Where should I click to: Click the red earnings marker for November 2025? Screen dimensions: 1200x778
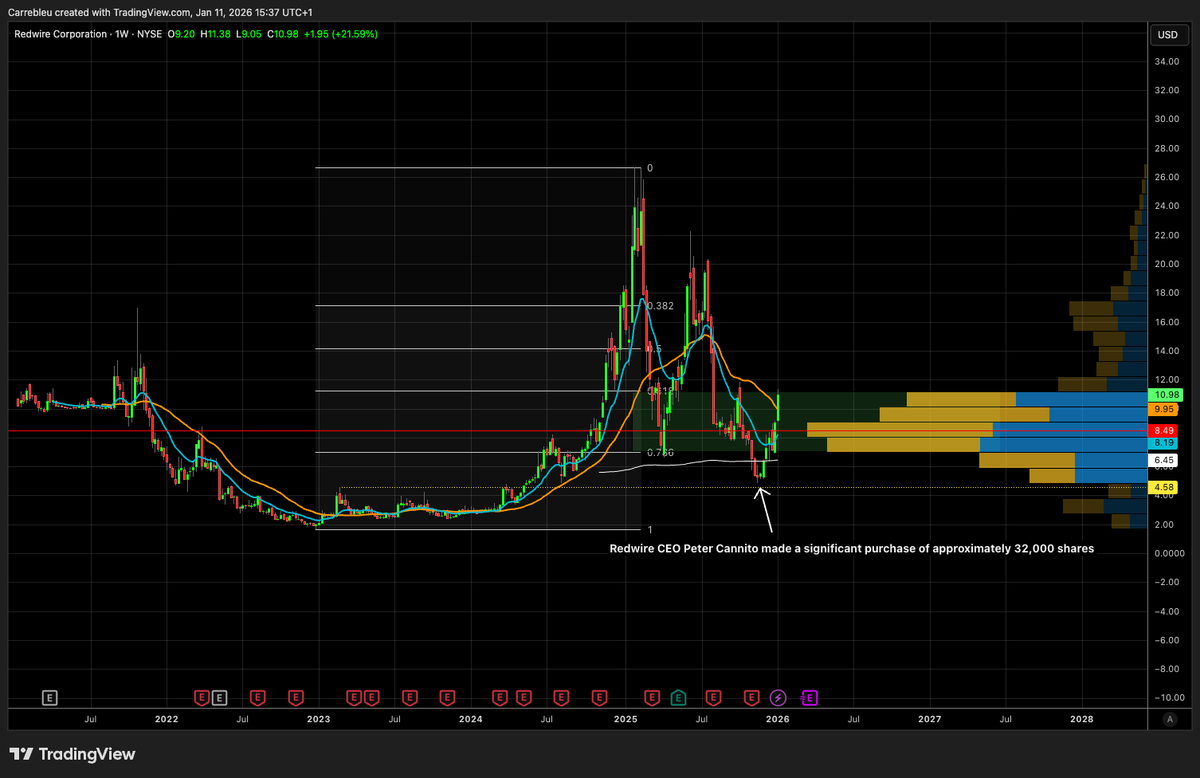click(753, 696)
